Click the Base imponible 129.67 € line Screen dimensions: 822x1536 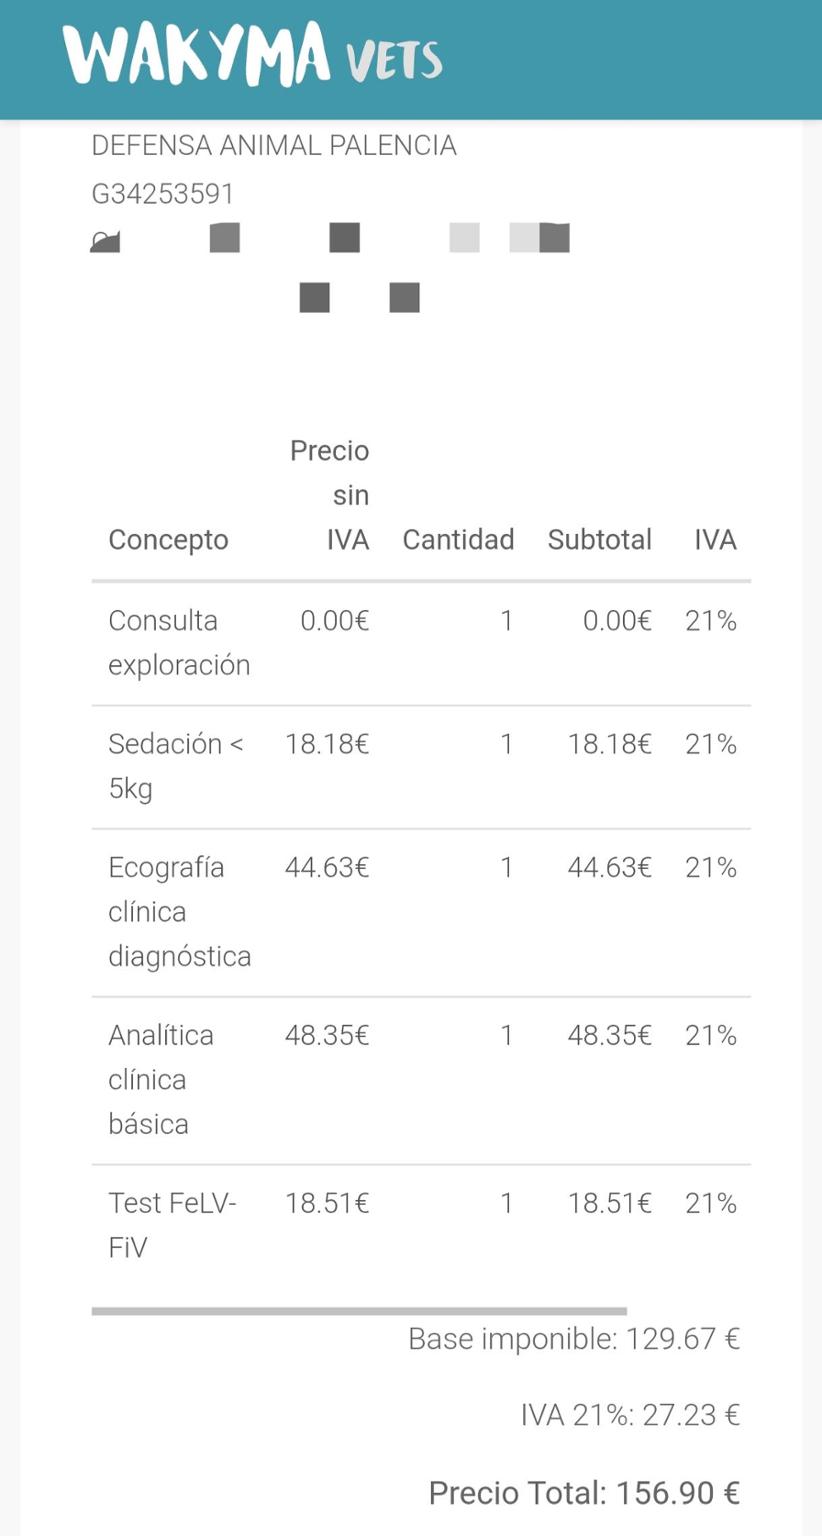click(573, 1338)
